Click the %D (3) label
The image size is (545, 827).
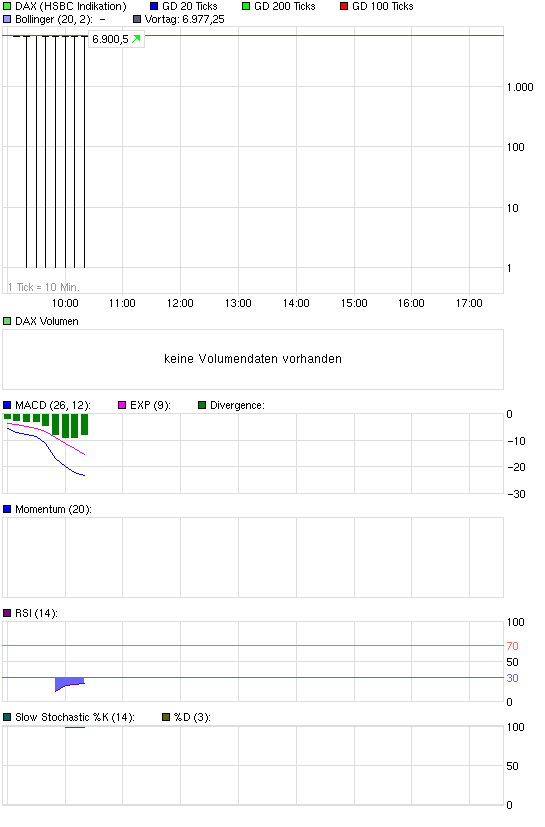pos(192,717)
